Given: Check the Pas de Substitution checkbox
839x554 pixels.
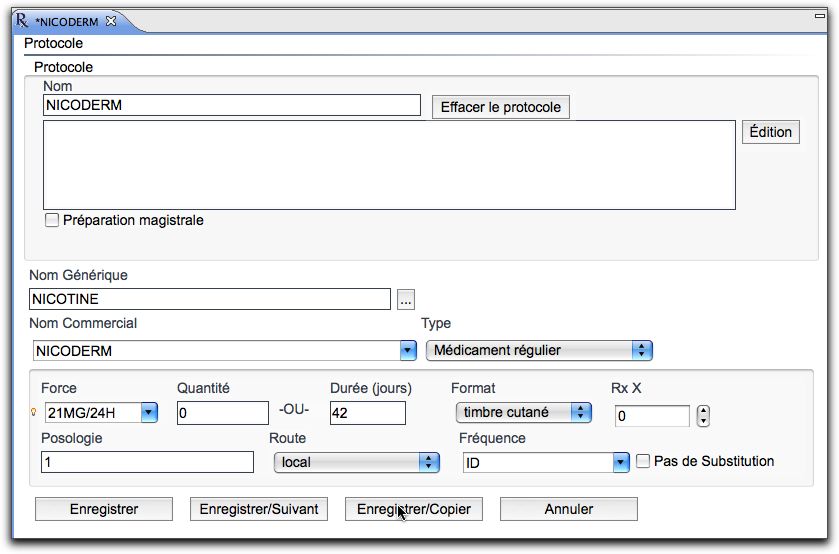Looking at the screenshot, I should 643,461.
